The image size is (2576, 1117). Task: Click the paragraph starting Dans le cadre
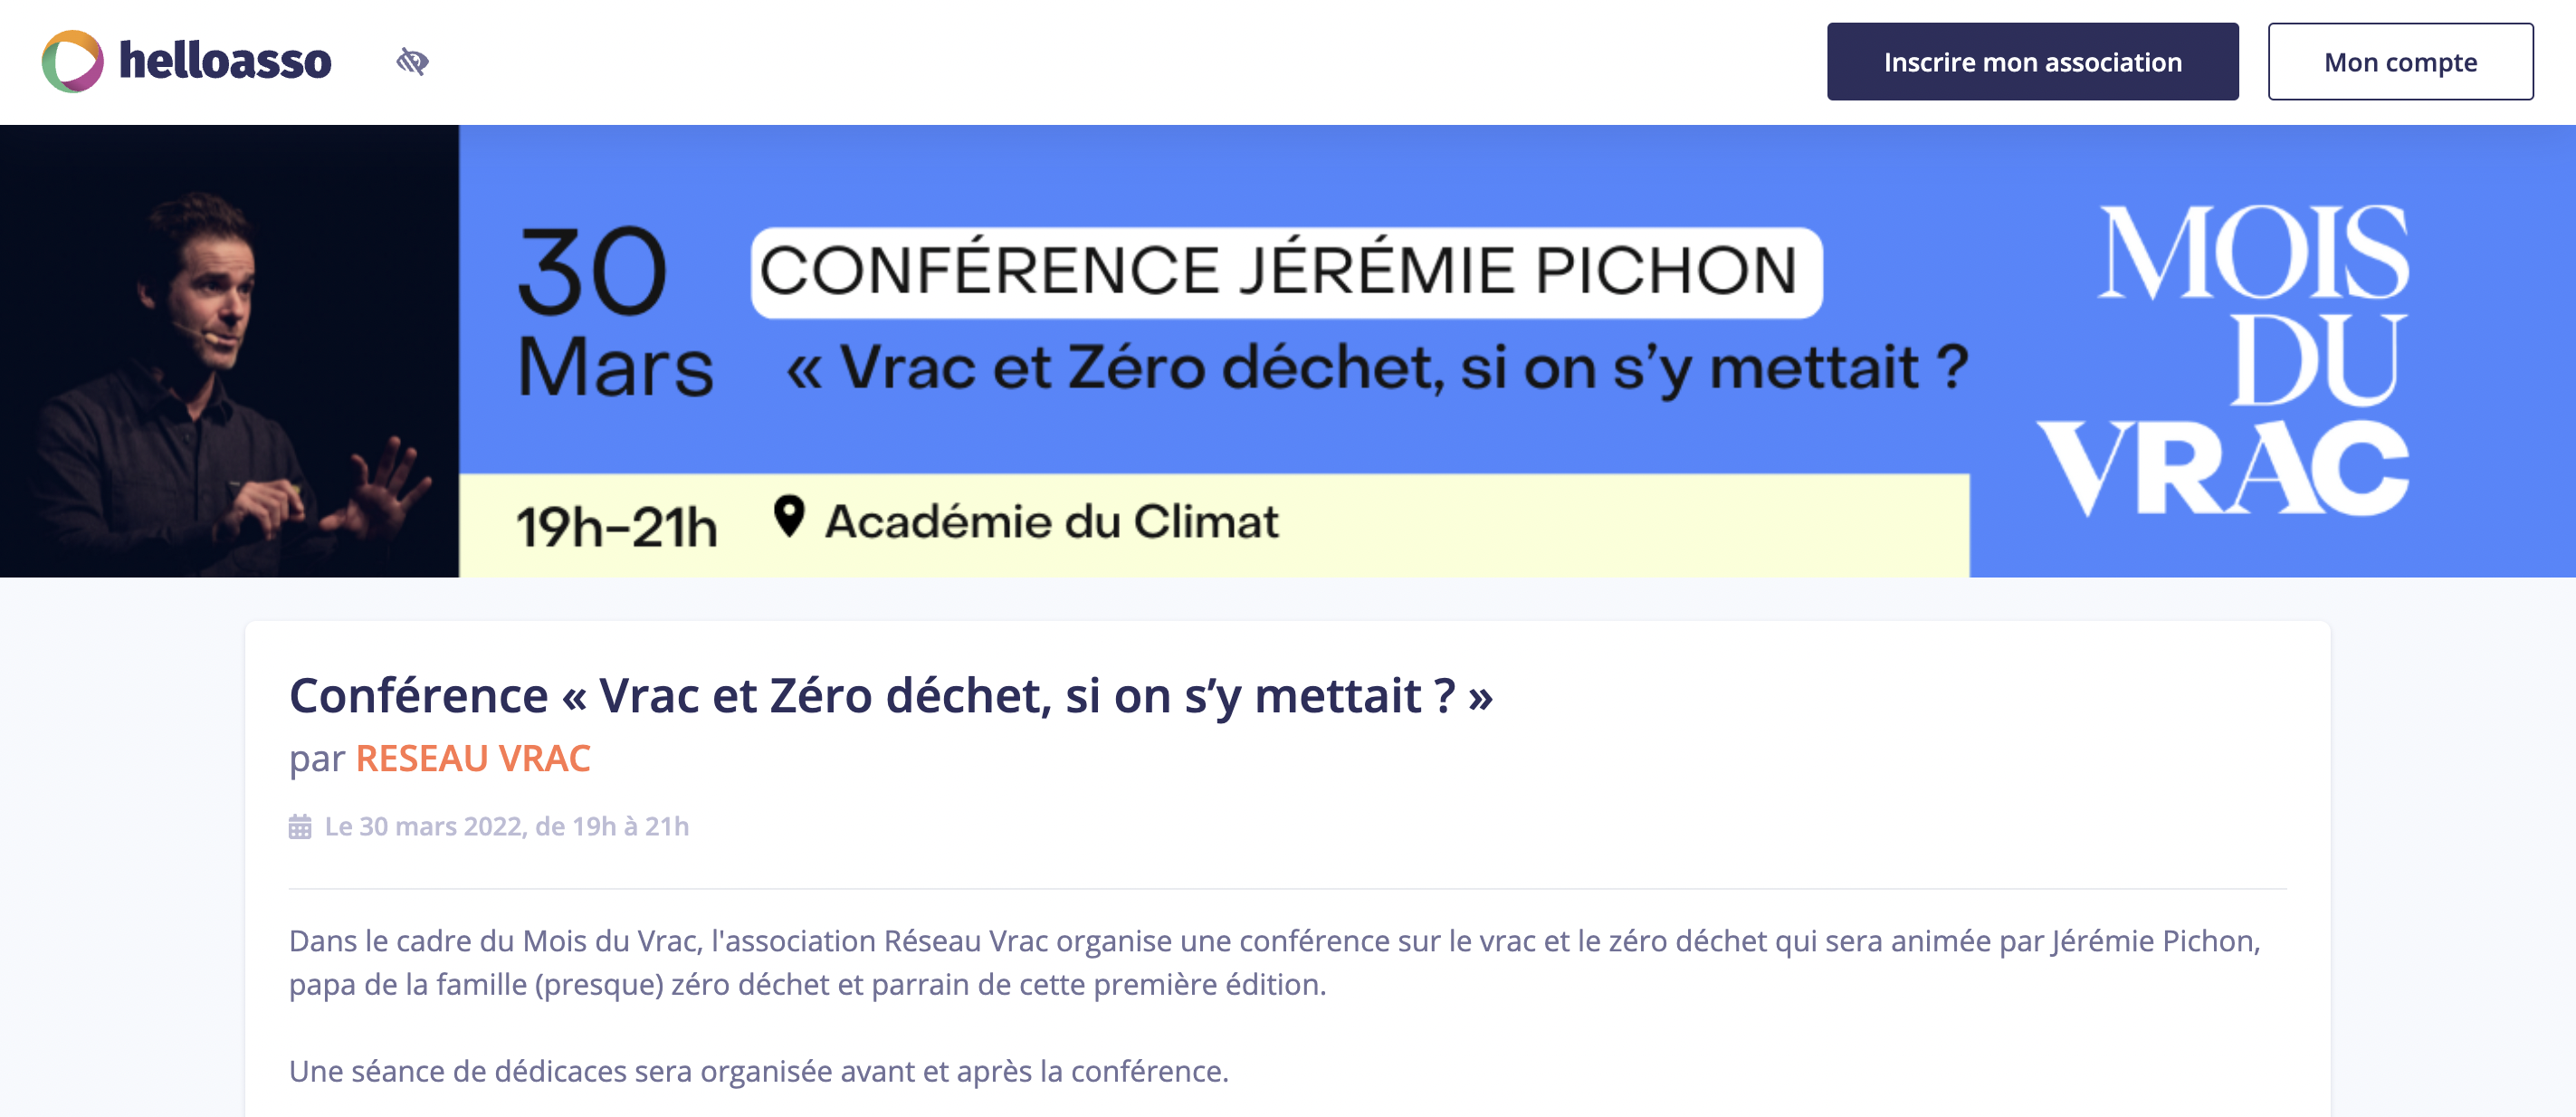click(x=1274, y=962)
